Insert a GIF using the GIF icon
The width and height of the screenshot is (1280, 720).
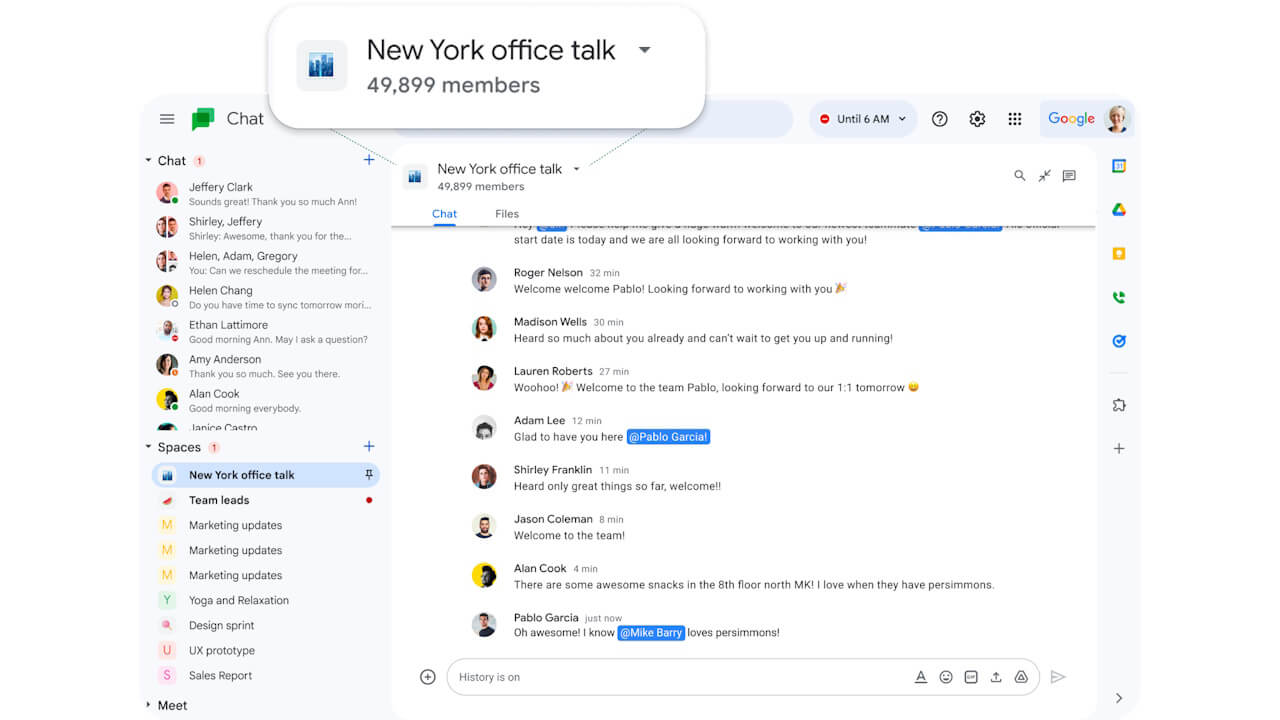coord(970,677)
